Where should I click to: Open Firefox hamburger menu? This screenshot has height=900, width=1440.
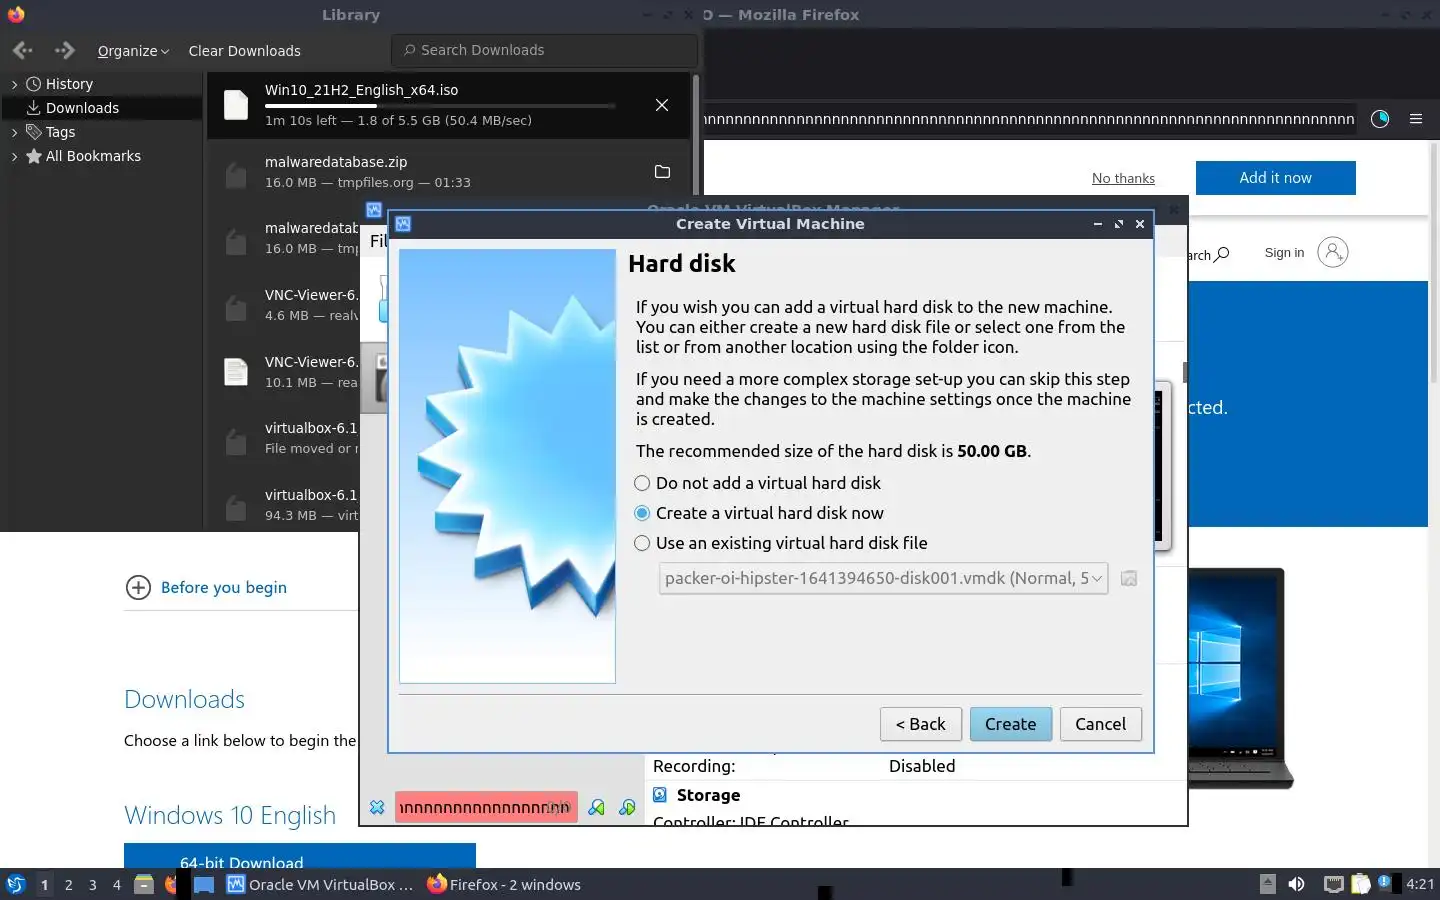(1416, 119)
